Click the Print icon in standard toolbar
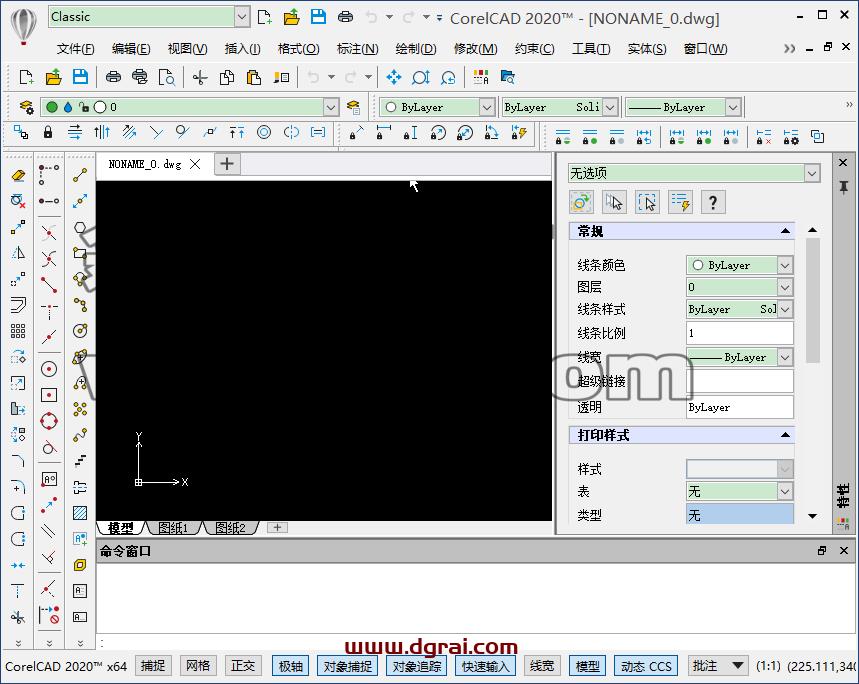This screenshot has width=859, height=684. click(x=113, y=77)
